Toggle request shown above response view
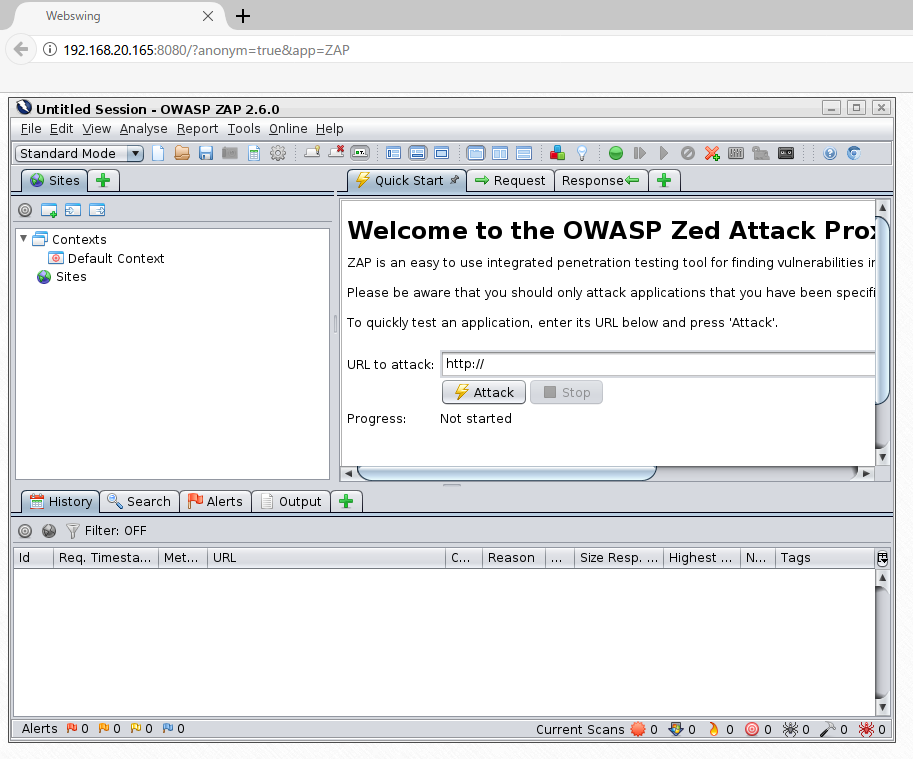The image size is (913, 759). tap(524, 153)
